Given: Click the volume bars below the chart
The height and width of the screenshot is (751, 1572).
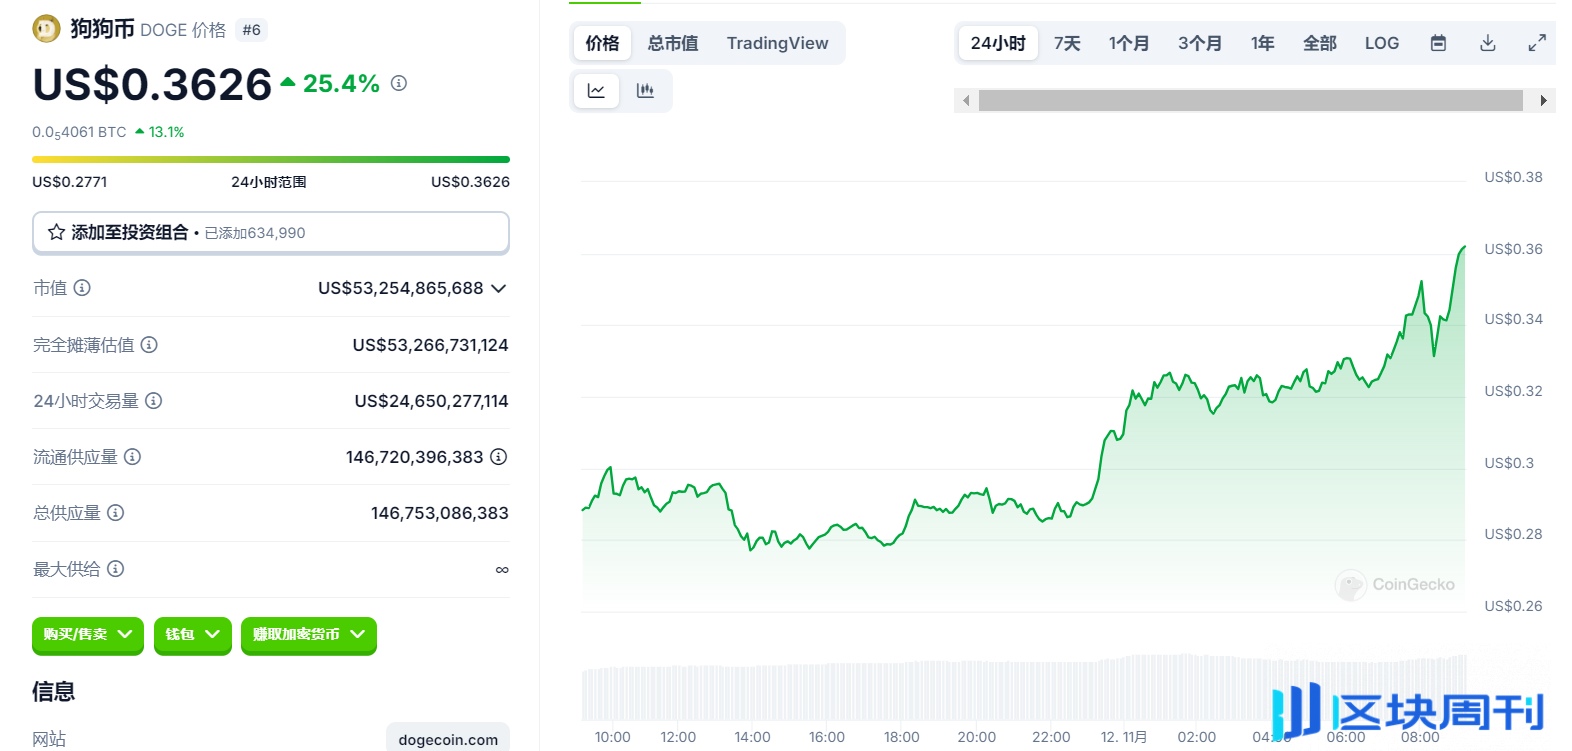Looking at the screenshot, I should 1023,687.
